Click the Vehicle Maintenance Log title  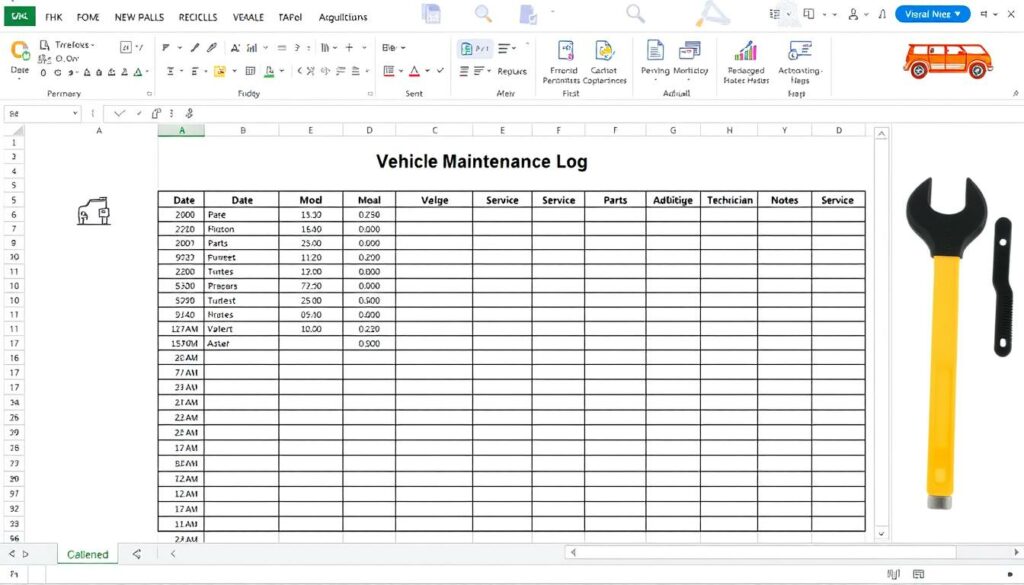pos(481,161)
